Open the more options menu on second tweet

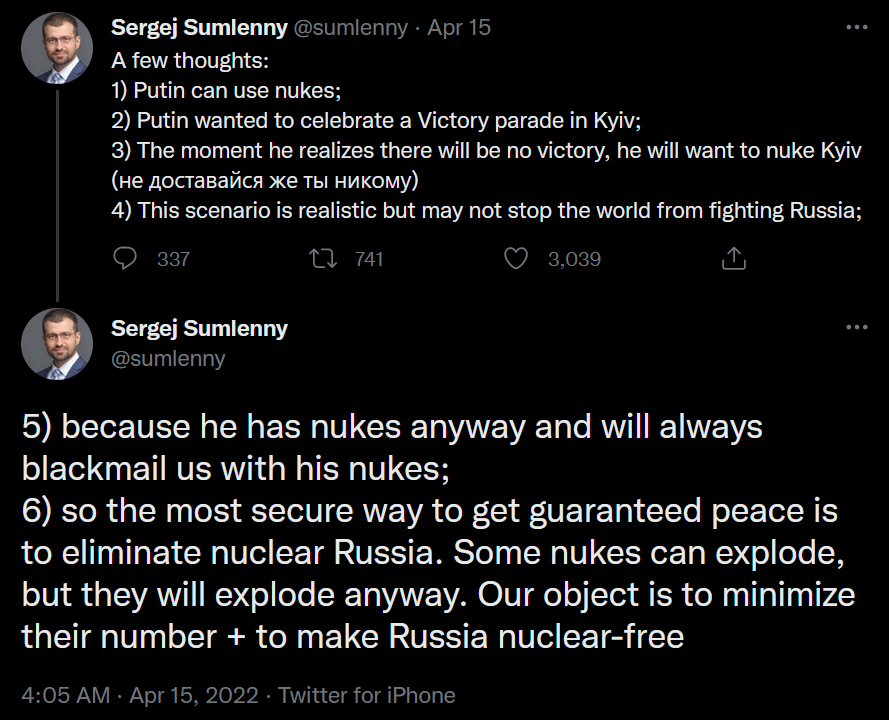pos(857,327)
